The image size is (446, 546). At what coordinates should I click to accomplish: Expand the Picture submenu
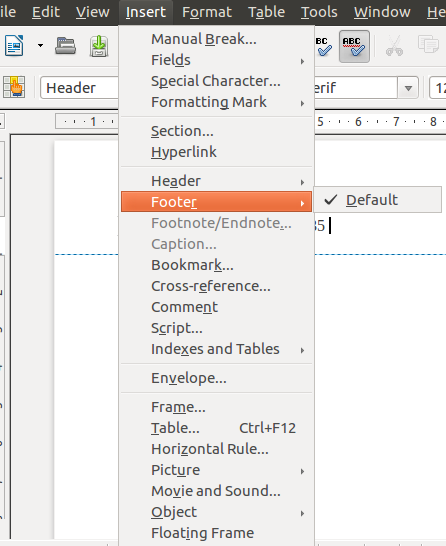(216, 470)
